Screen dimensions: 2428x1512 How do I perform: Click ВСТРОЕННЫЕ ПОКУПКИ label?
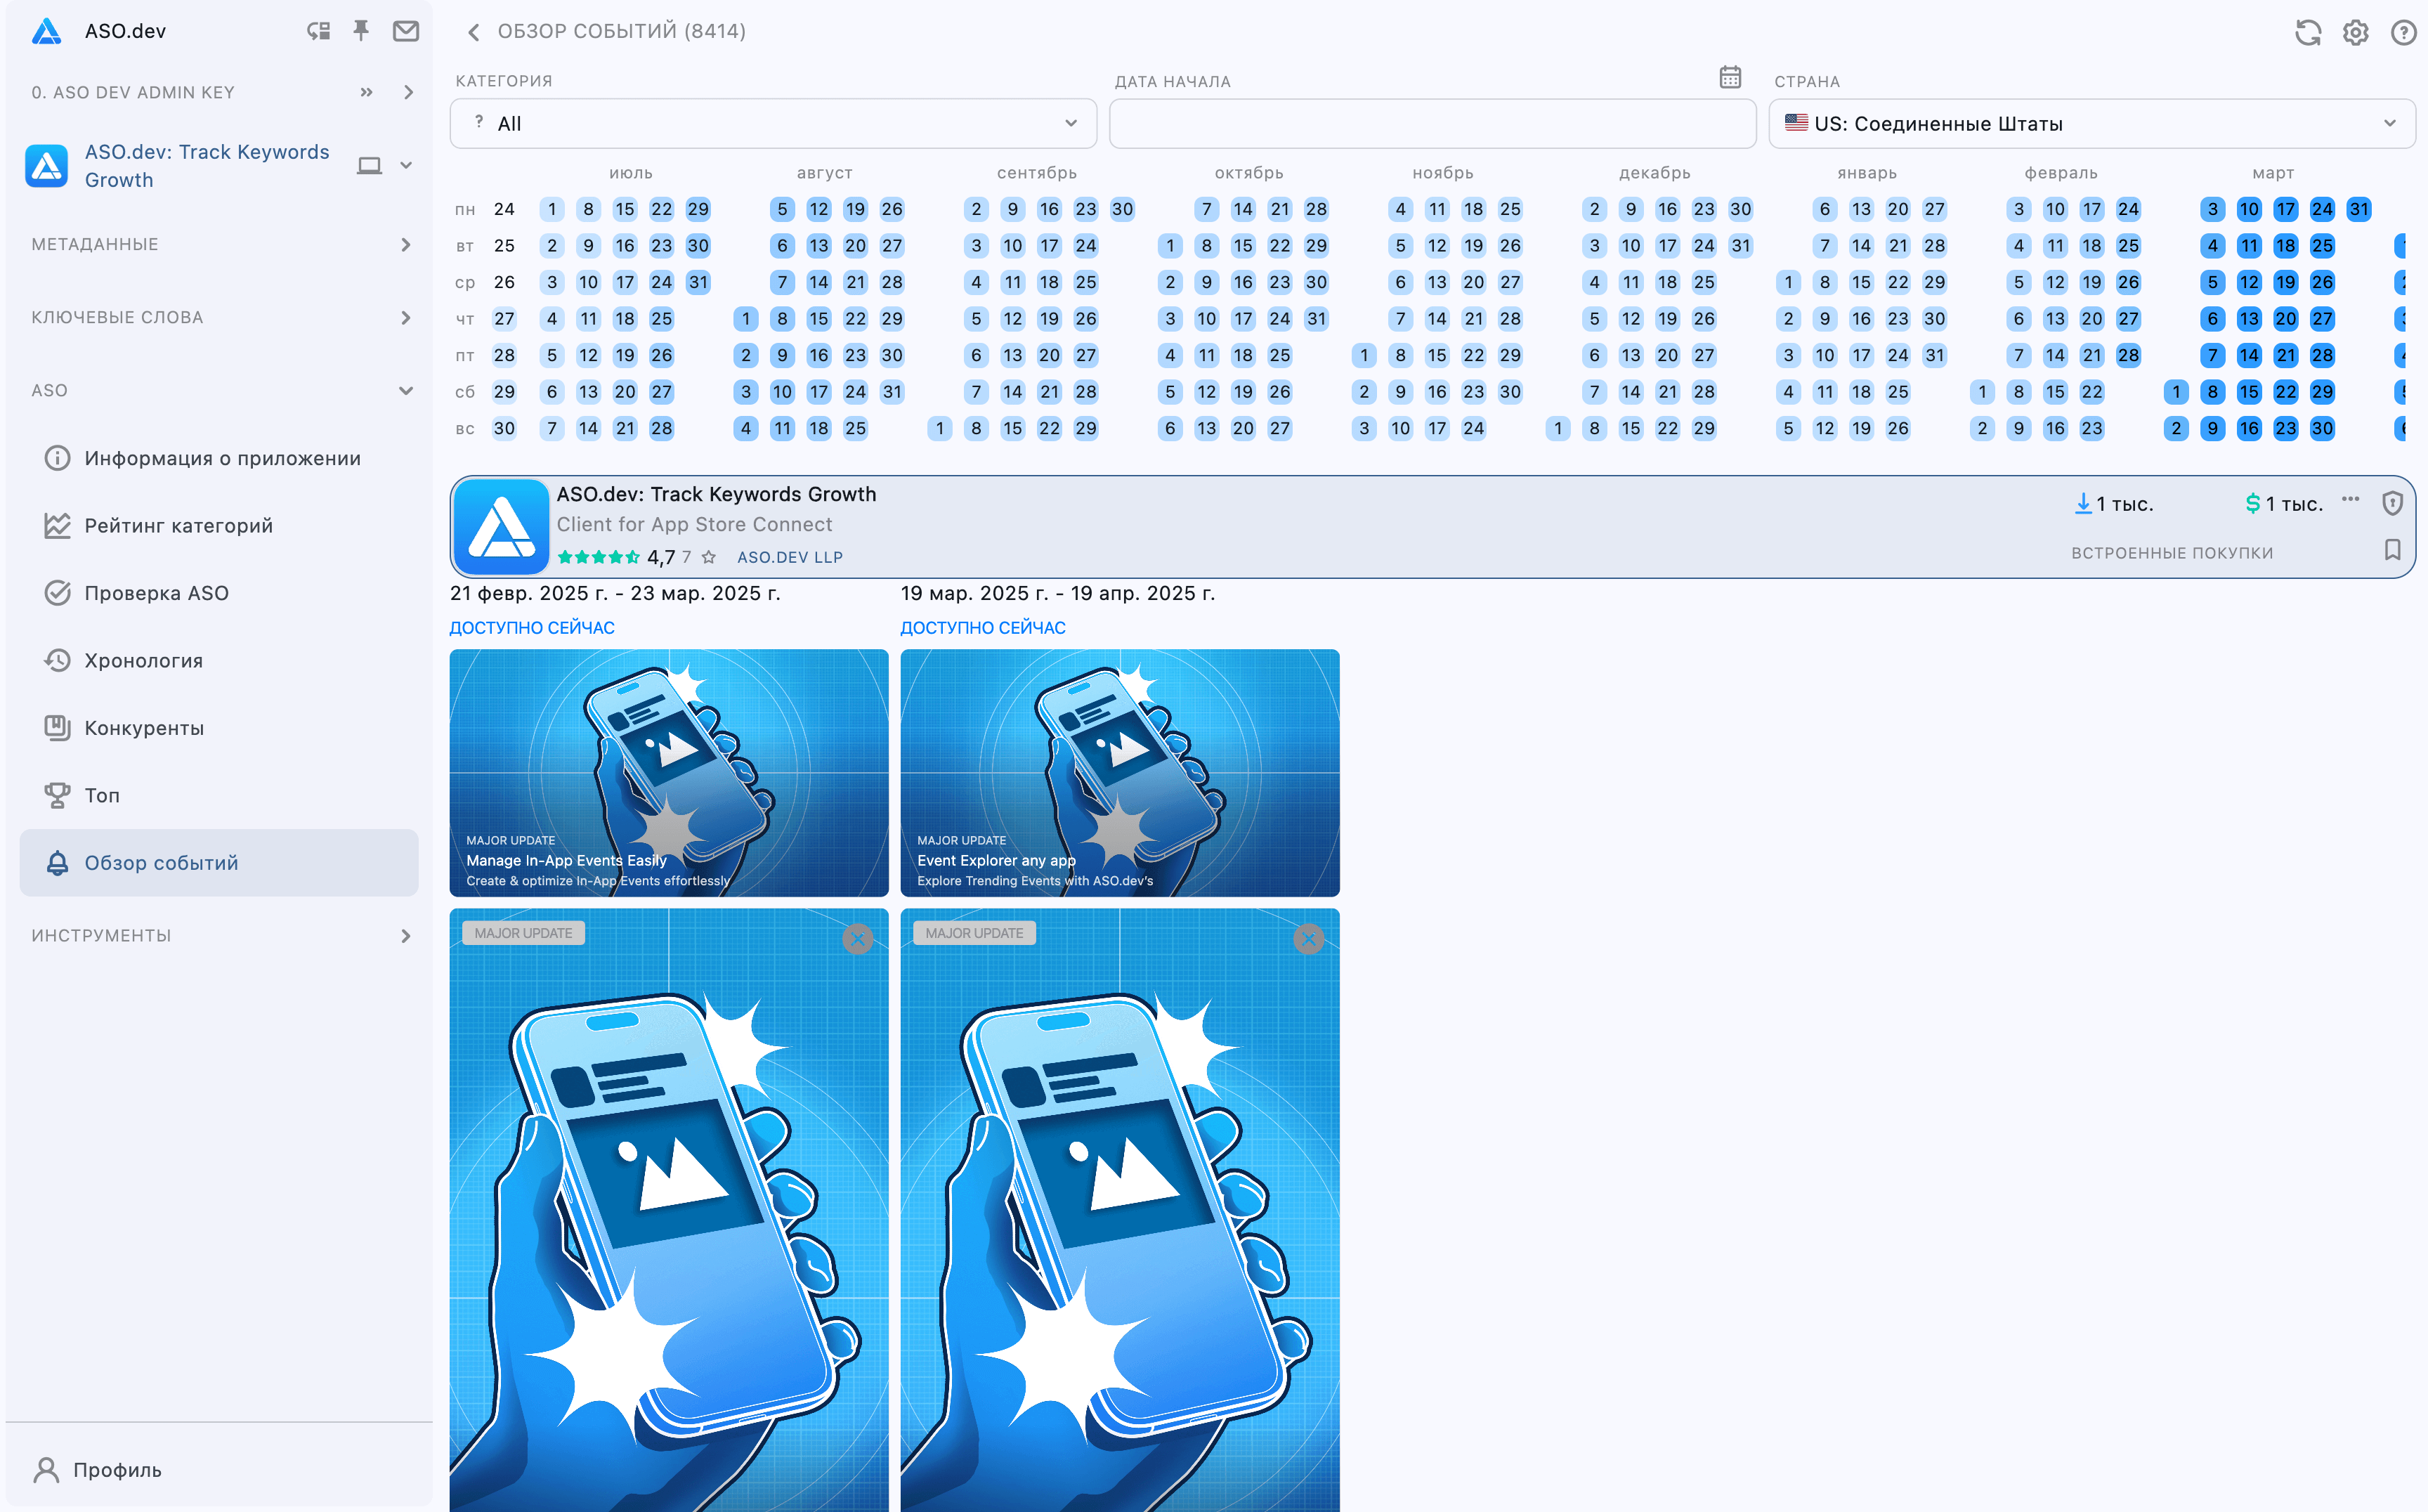pos(2172,553)
